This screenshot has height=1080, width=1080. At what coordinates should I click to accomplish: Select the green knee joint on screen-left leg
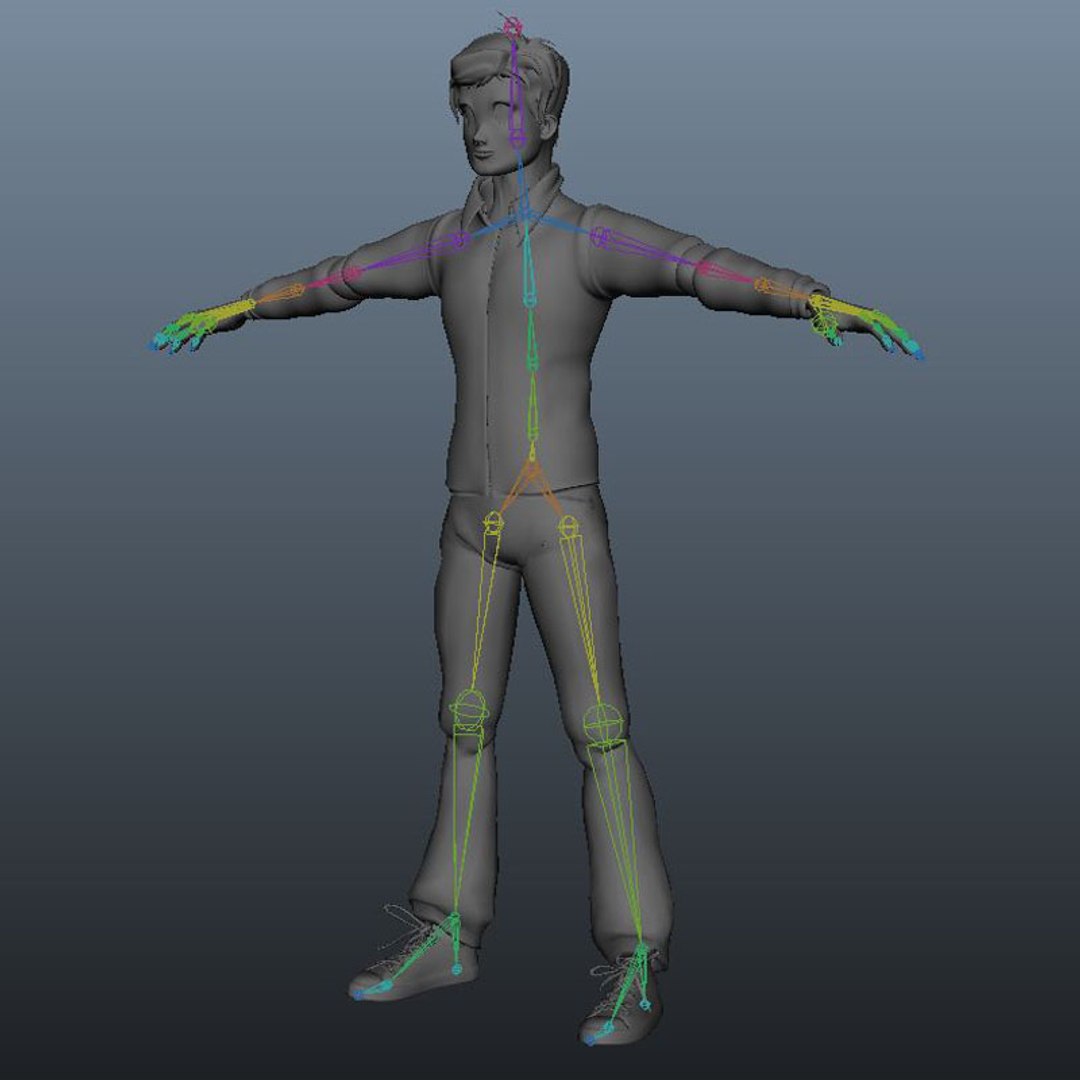[469, 709]
